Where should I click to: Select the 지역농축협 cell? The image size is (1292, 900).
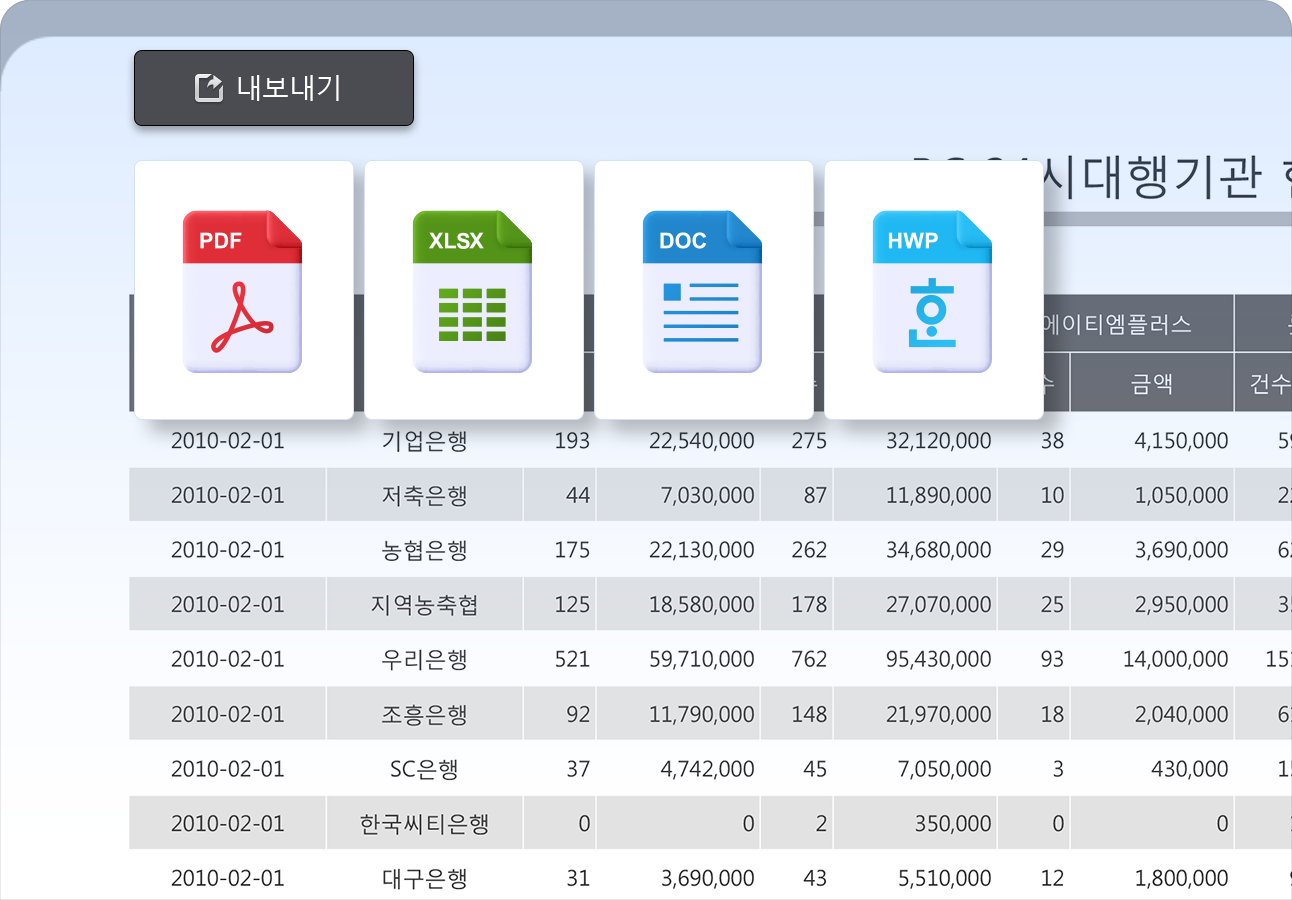pos(424,605)
